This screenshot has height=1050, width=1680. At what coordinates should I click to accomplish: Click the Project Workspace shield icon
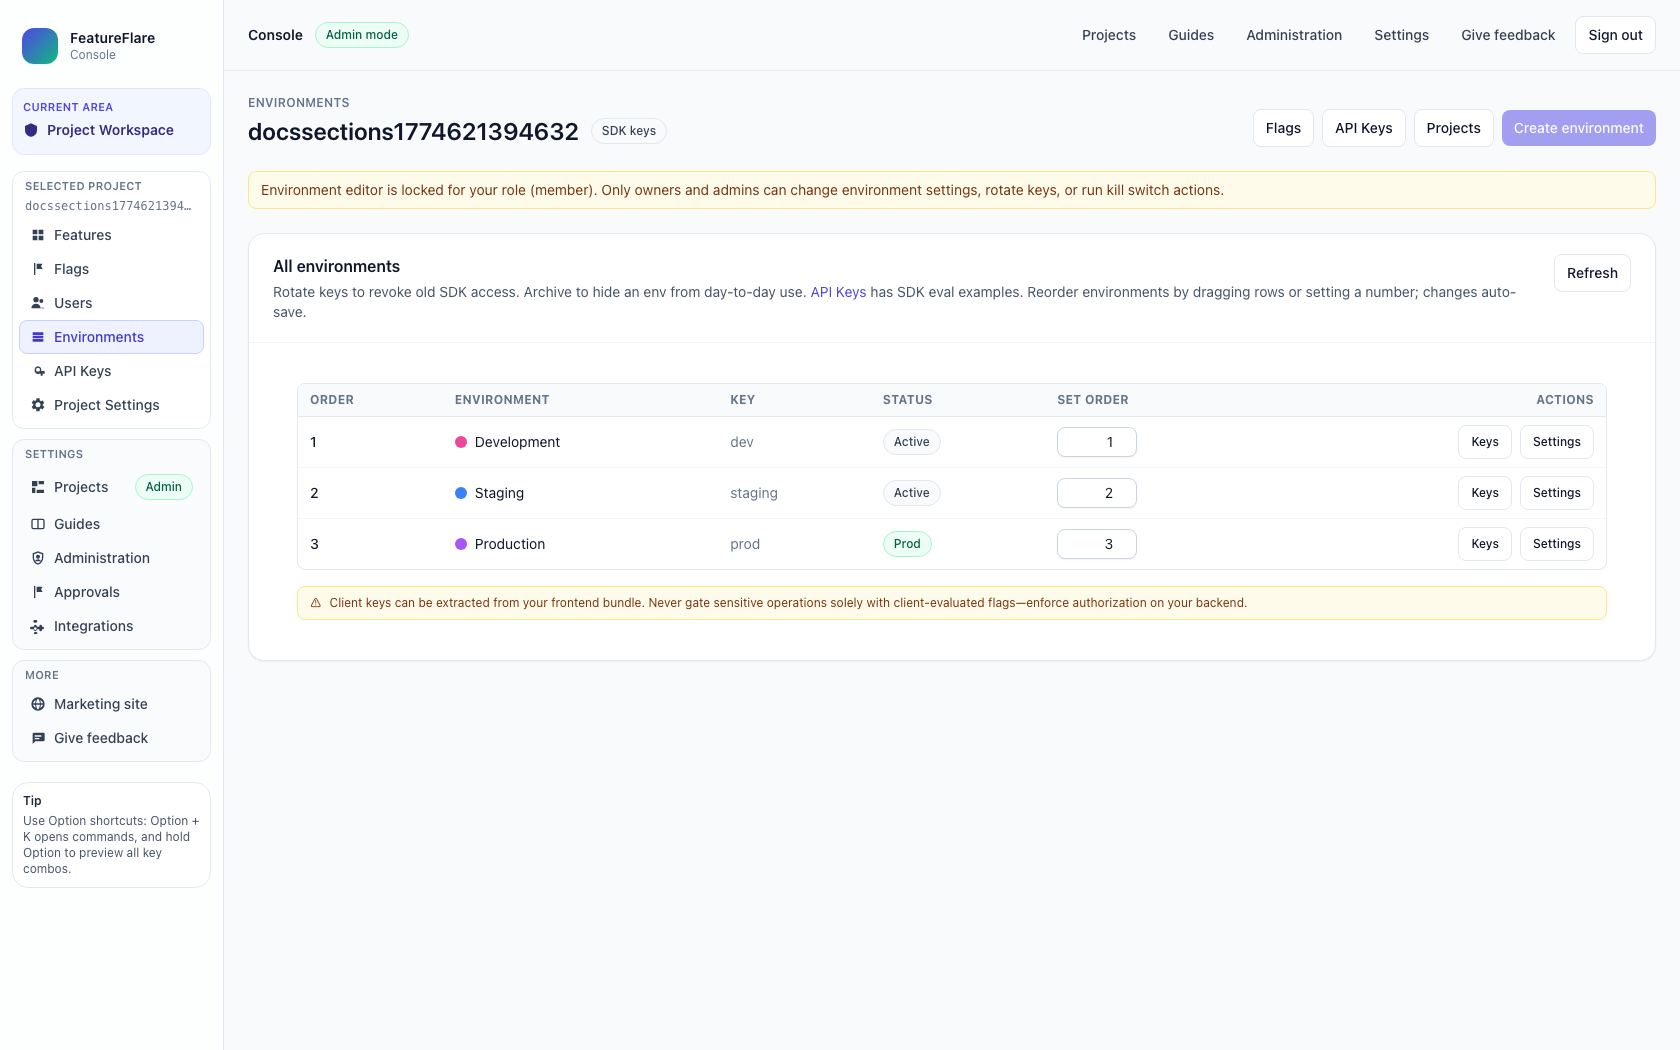click(31, 130)
